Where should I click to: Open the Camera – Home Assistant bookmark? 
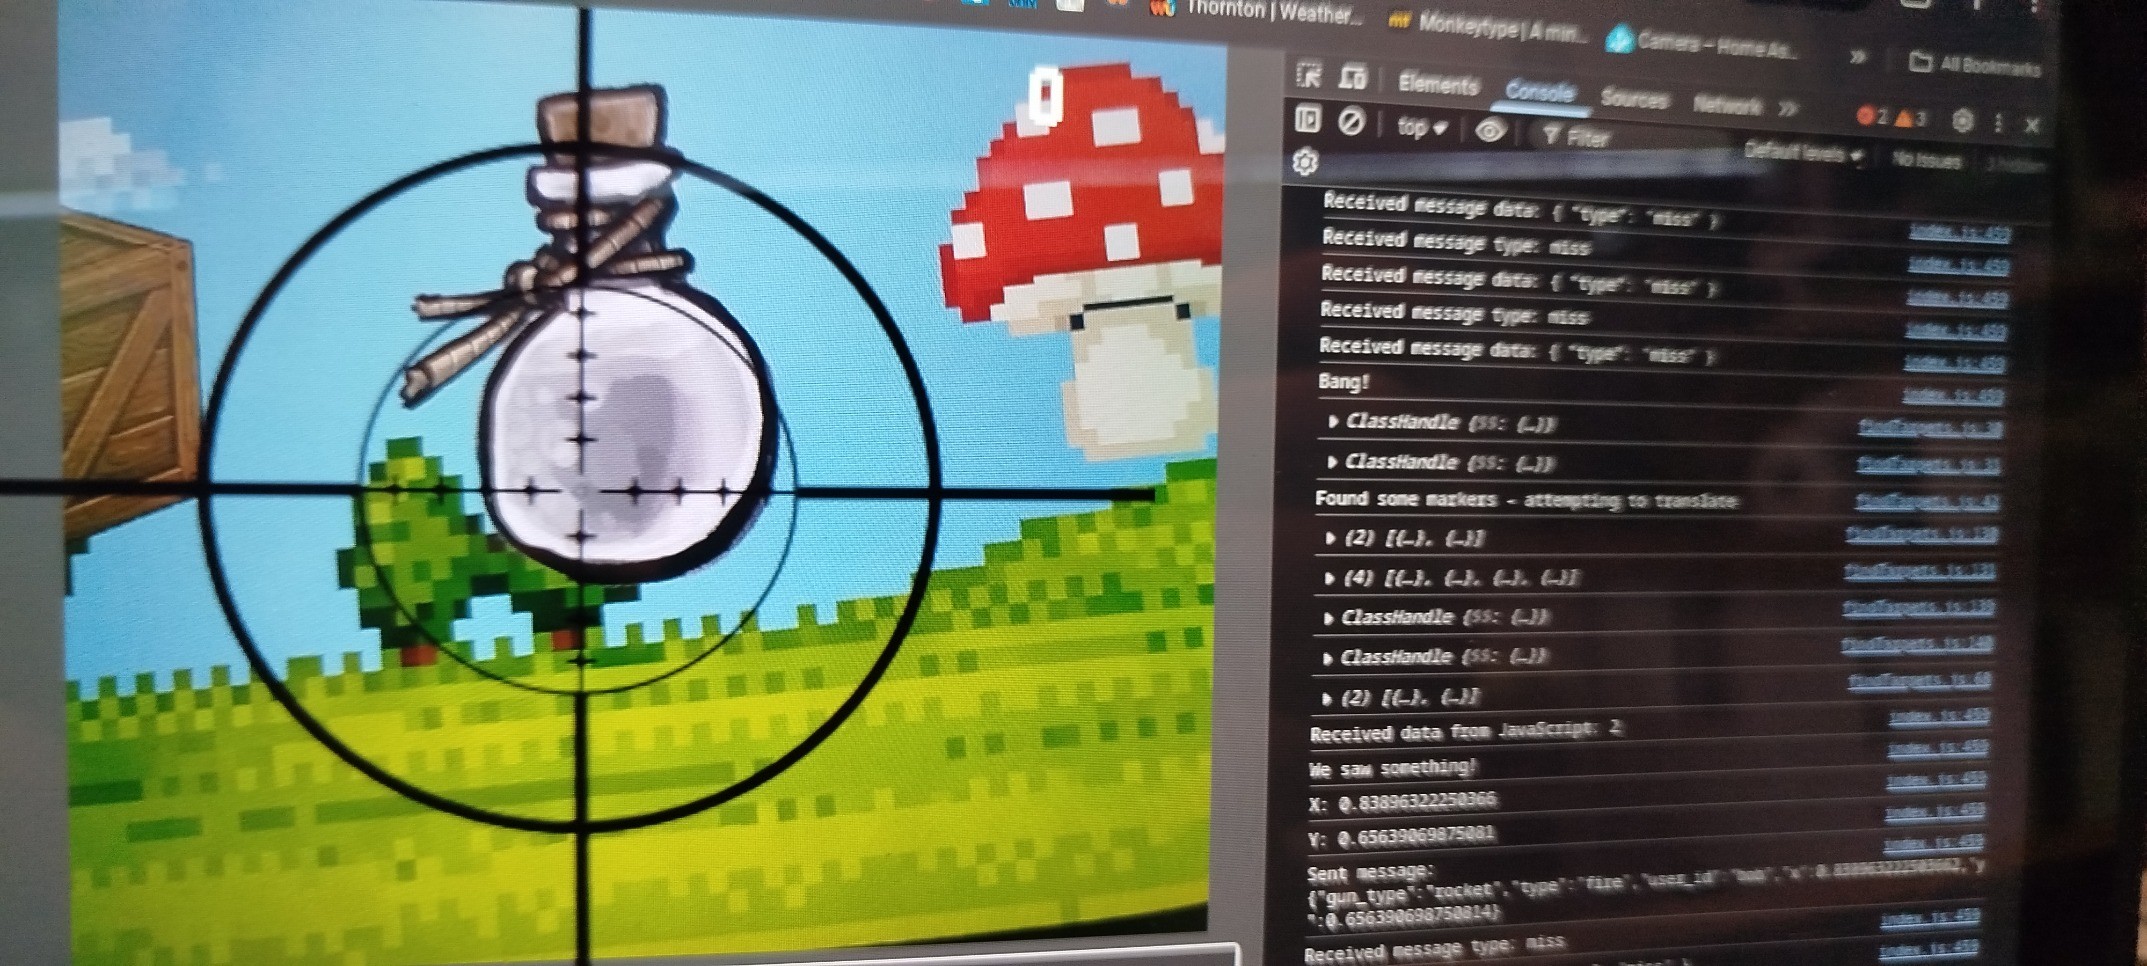click(x=1702, y=43)
